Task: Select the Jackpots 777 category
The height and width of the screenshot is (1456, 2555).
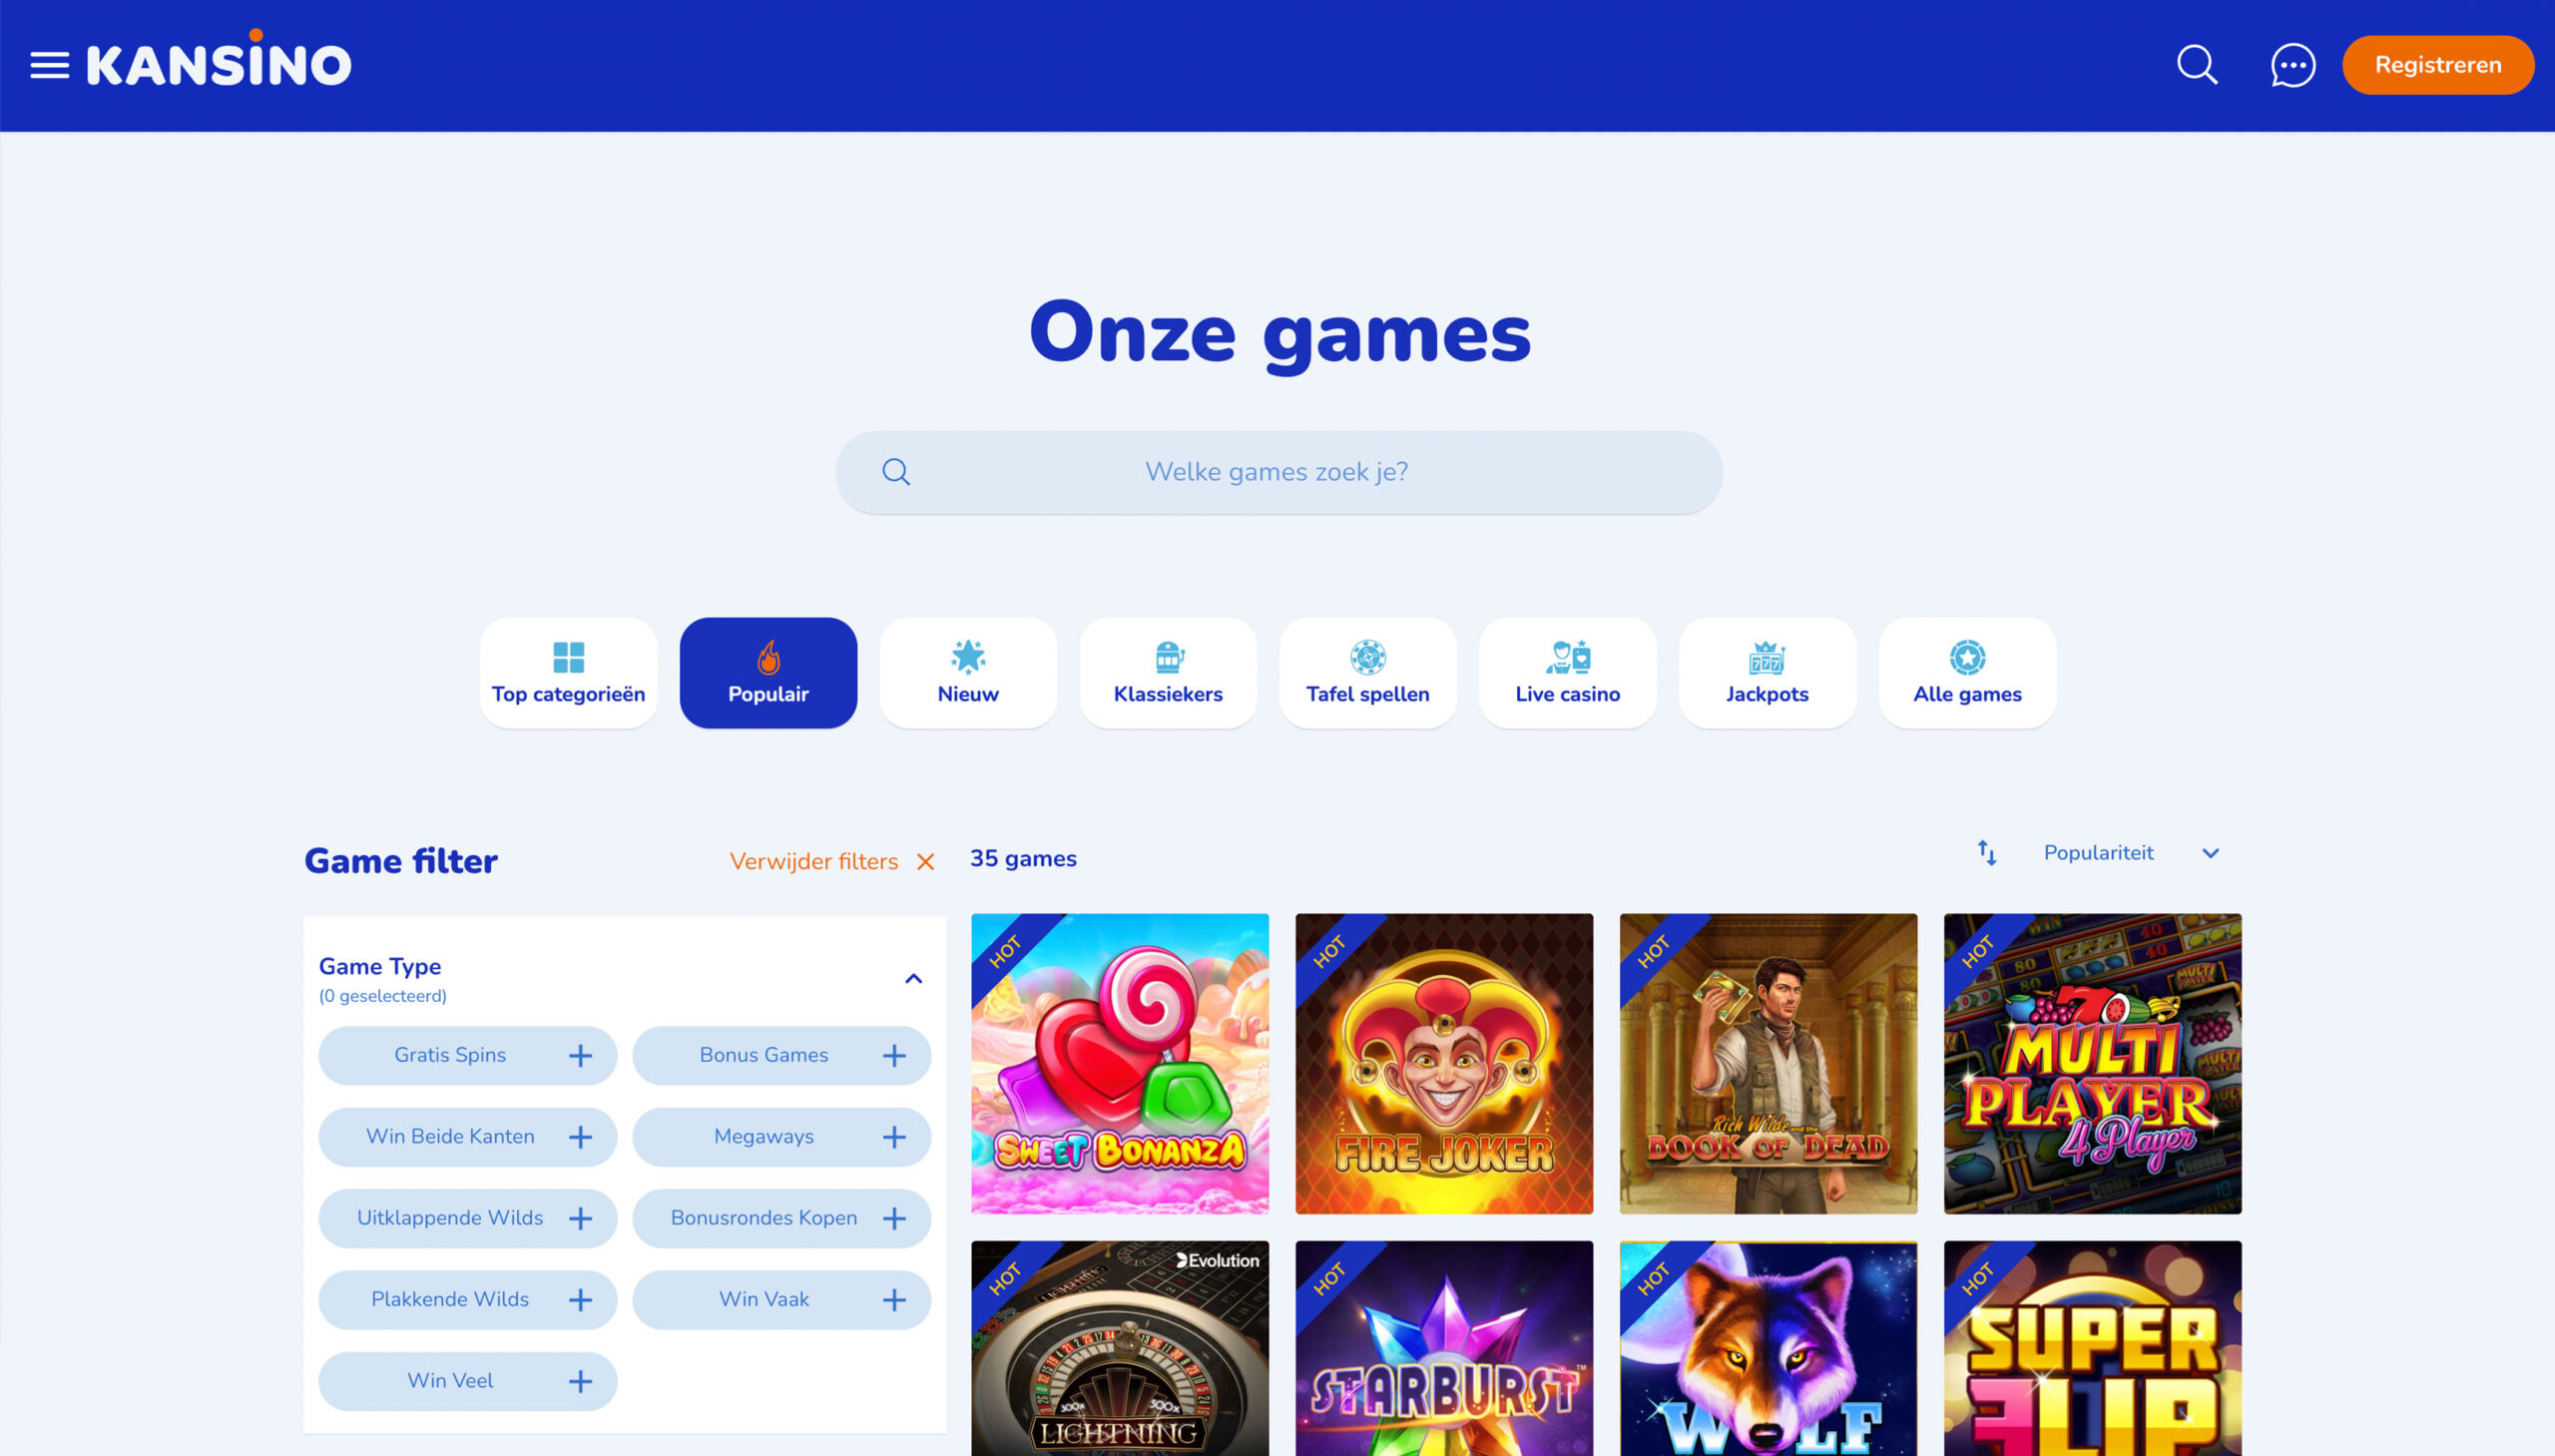Action: [1767, 672]
